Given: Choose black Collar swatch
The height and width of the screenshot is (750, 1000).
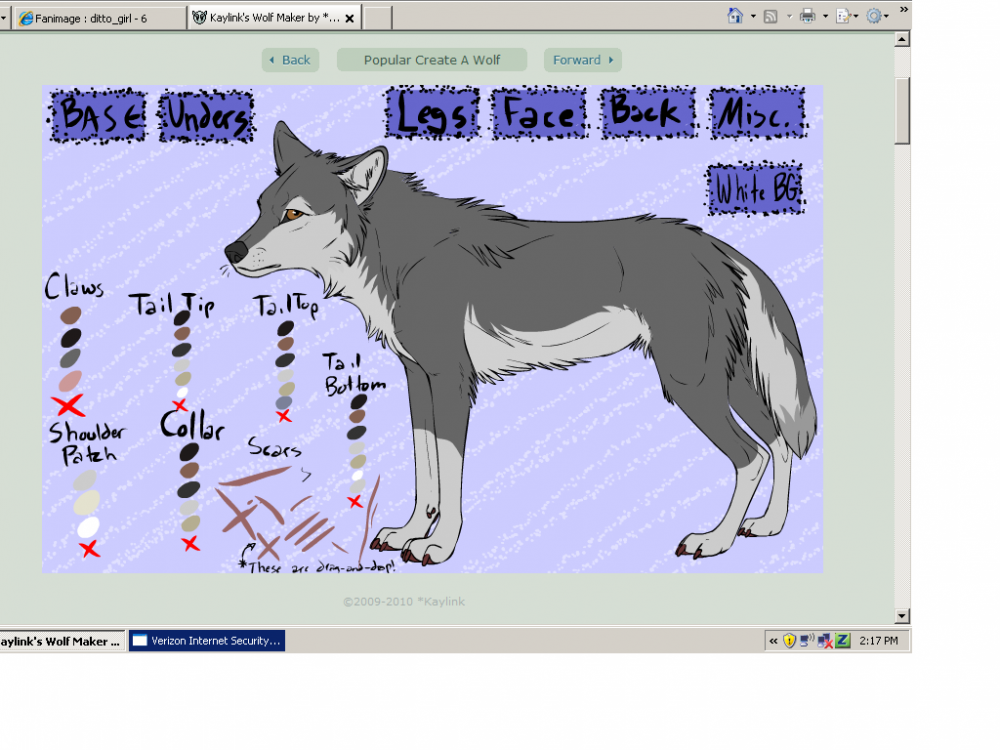Looking at the screenshot, I should tap(189, 452).
